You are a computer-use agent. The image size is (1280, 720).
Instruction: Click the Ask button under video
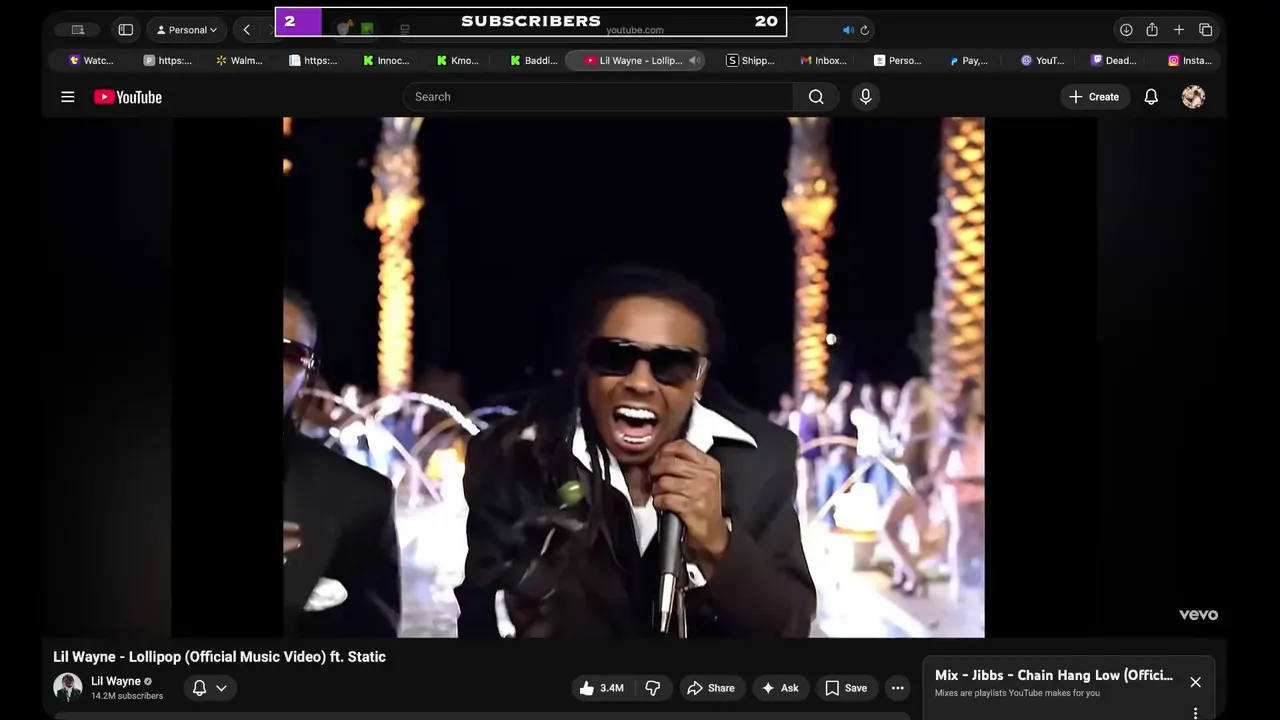coord(780,688)
